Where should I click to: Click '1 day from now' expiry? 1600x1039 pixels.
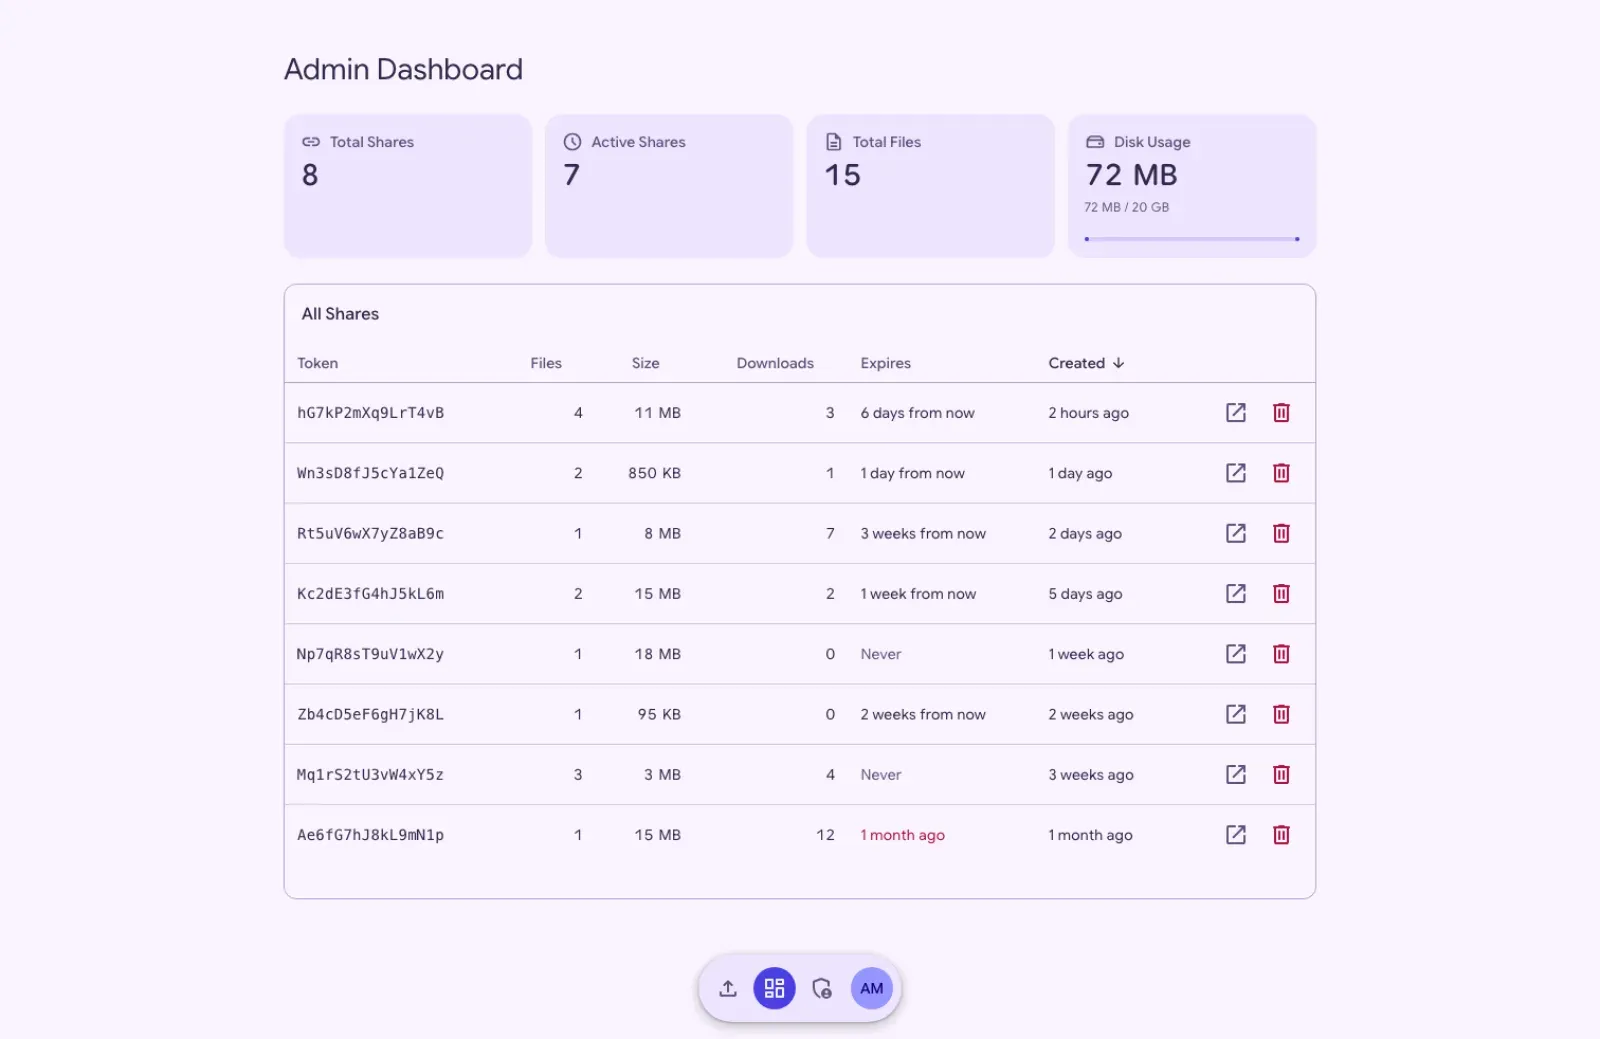click(x=913, y=473)
